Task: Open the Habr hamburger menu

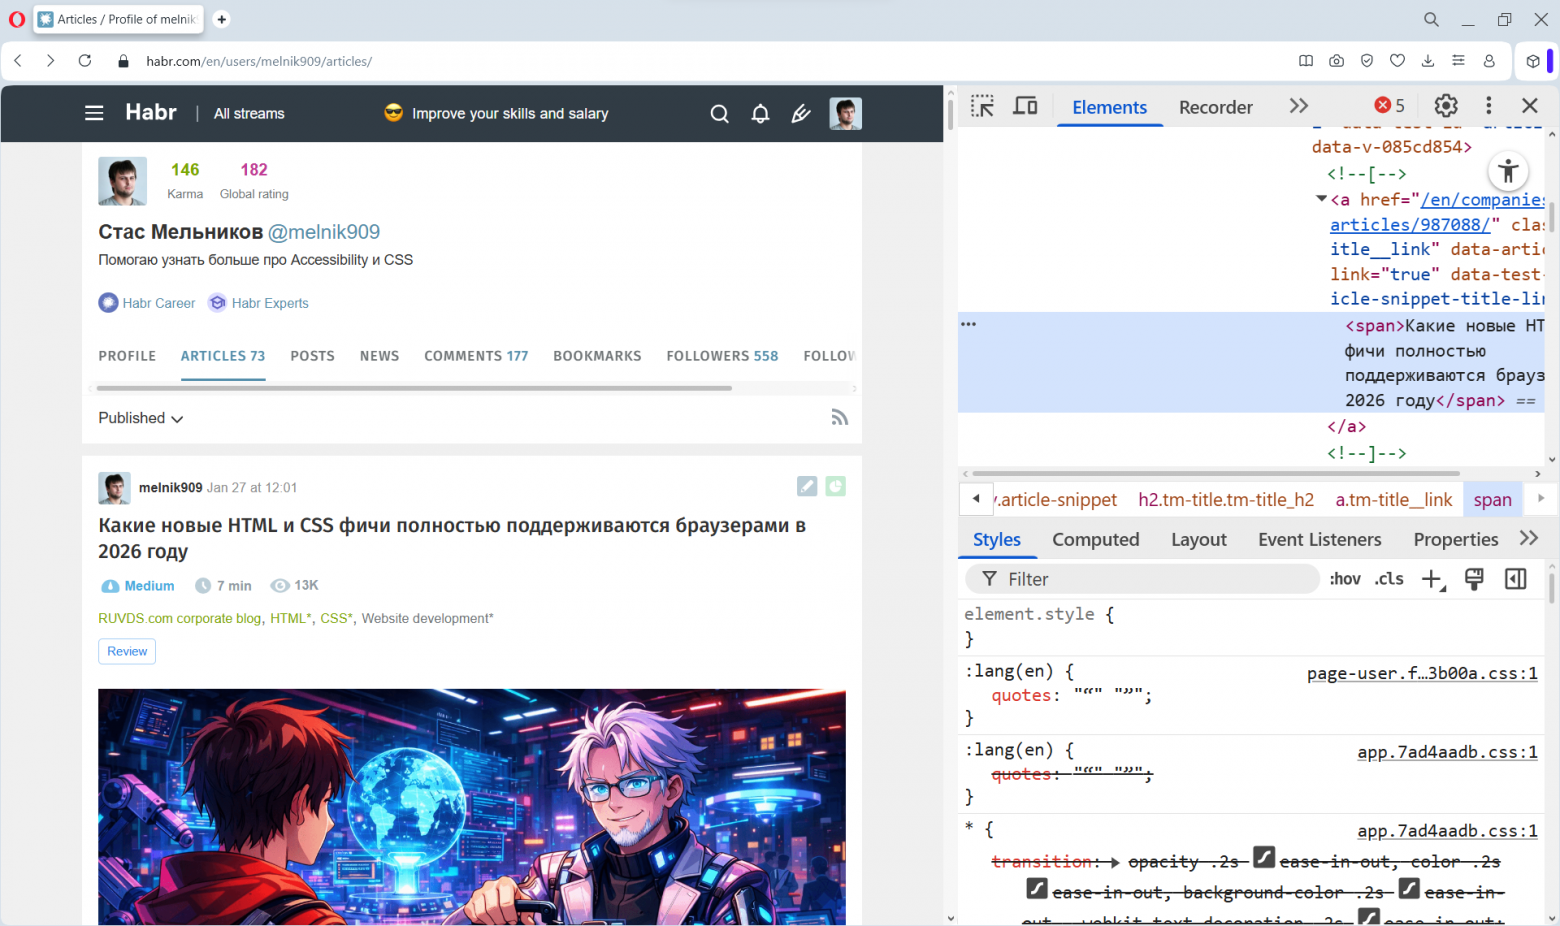Action: click(94, 113)
